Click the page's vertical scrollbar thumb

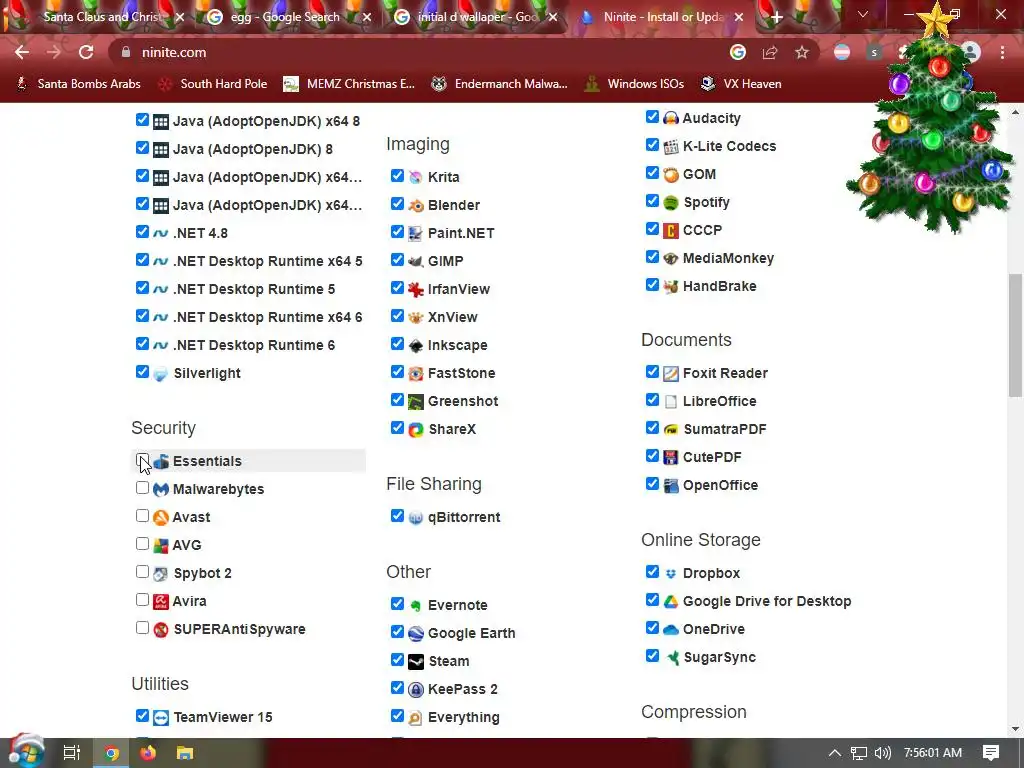pyautogui.click(x=1015, y=335)
